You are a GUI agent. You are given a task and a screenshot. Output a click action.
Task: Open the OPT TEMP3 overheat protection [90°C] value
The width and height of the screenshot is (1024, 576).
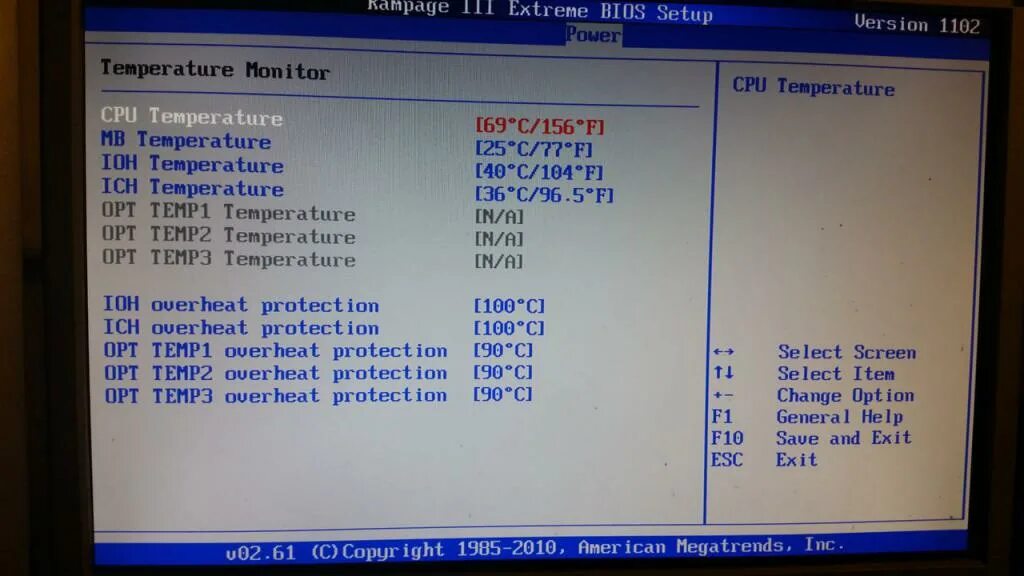coord(503,394)
